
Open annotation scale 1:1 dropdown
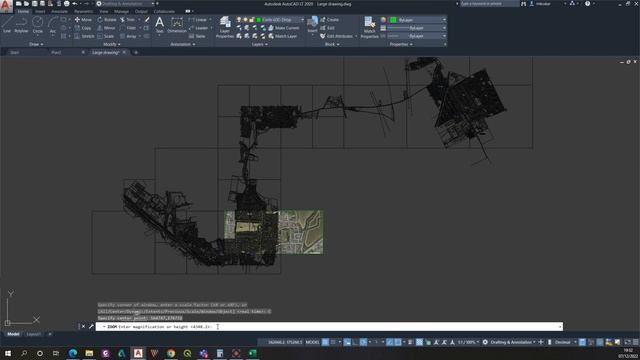[x=469, y=342]
